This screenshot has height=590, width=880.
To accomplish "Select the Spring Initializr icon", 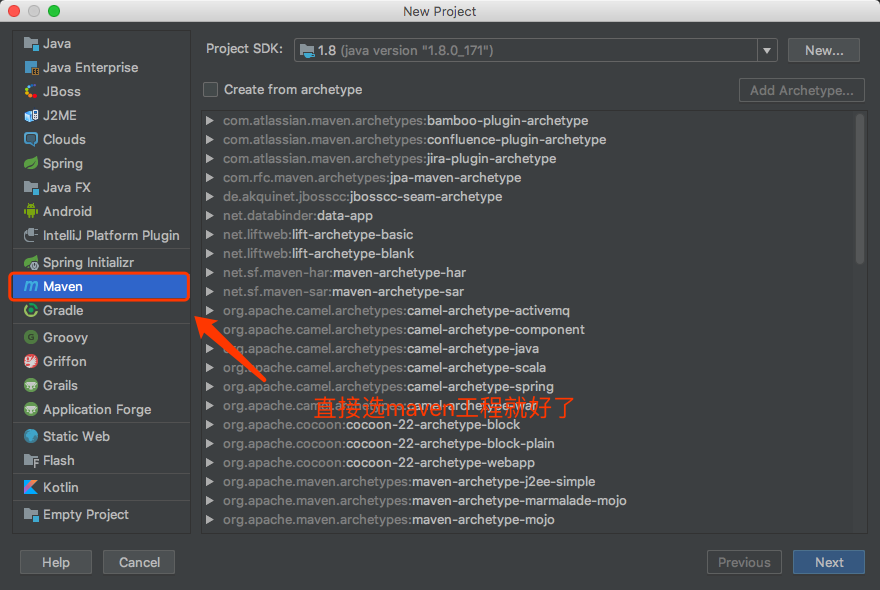I will (x=31, y=263).
